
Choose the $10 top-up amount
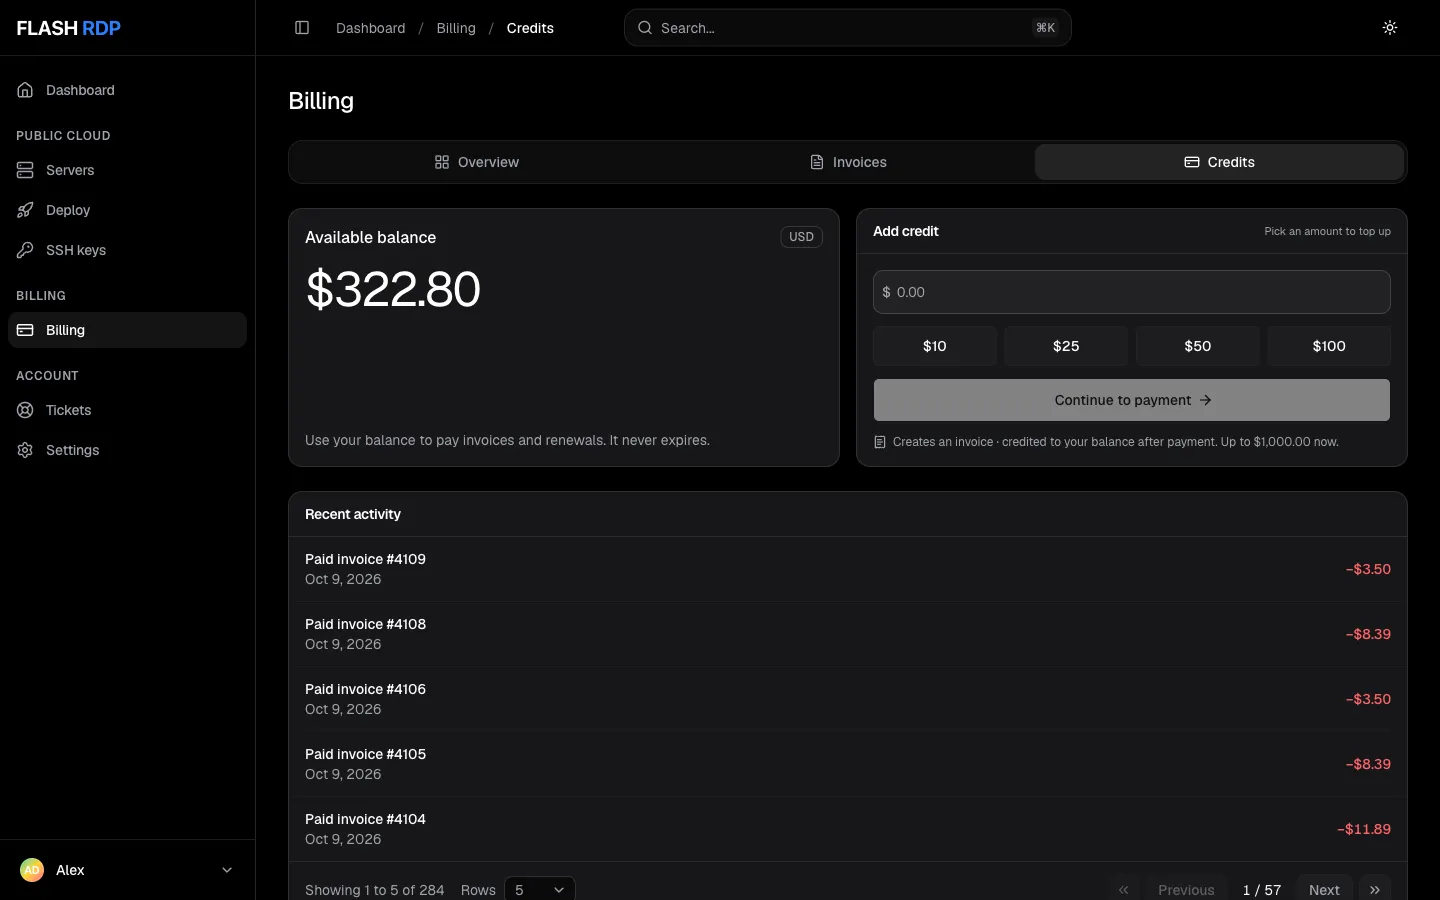coord(935,346)
